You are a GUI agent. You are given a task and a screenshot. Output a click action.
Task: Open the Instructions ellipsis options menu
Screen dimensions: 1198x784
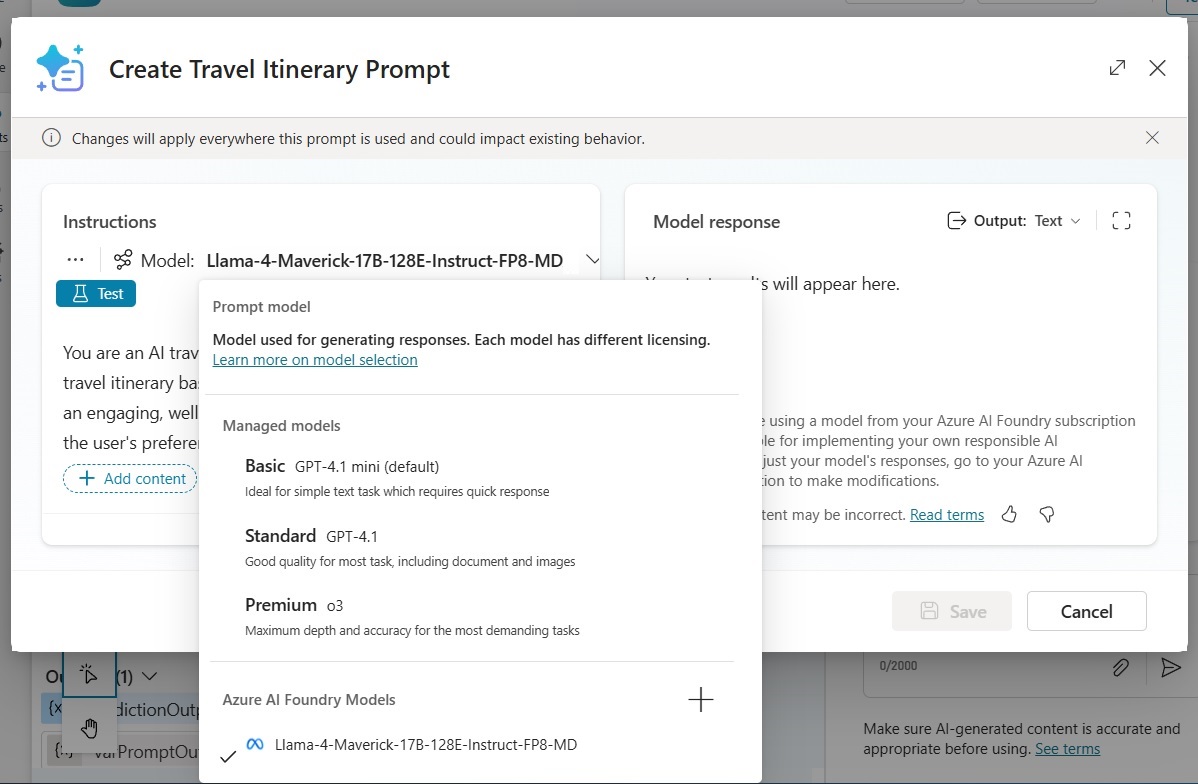(75, 259)
